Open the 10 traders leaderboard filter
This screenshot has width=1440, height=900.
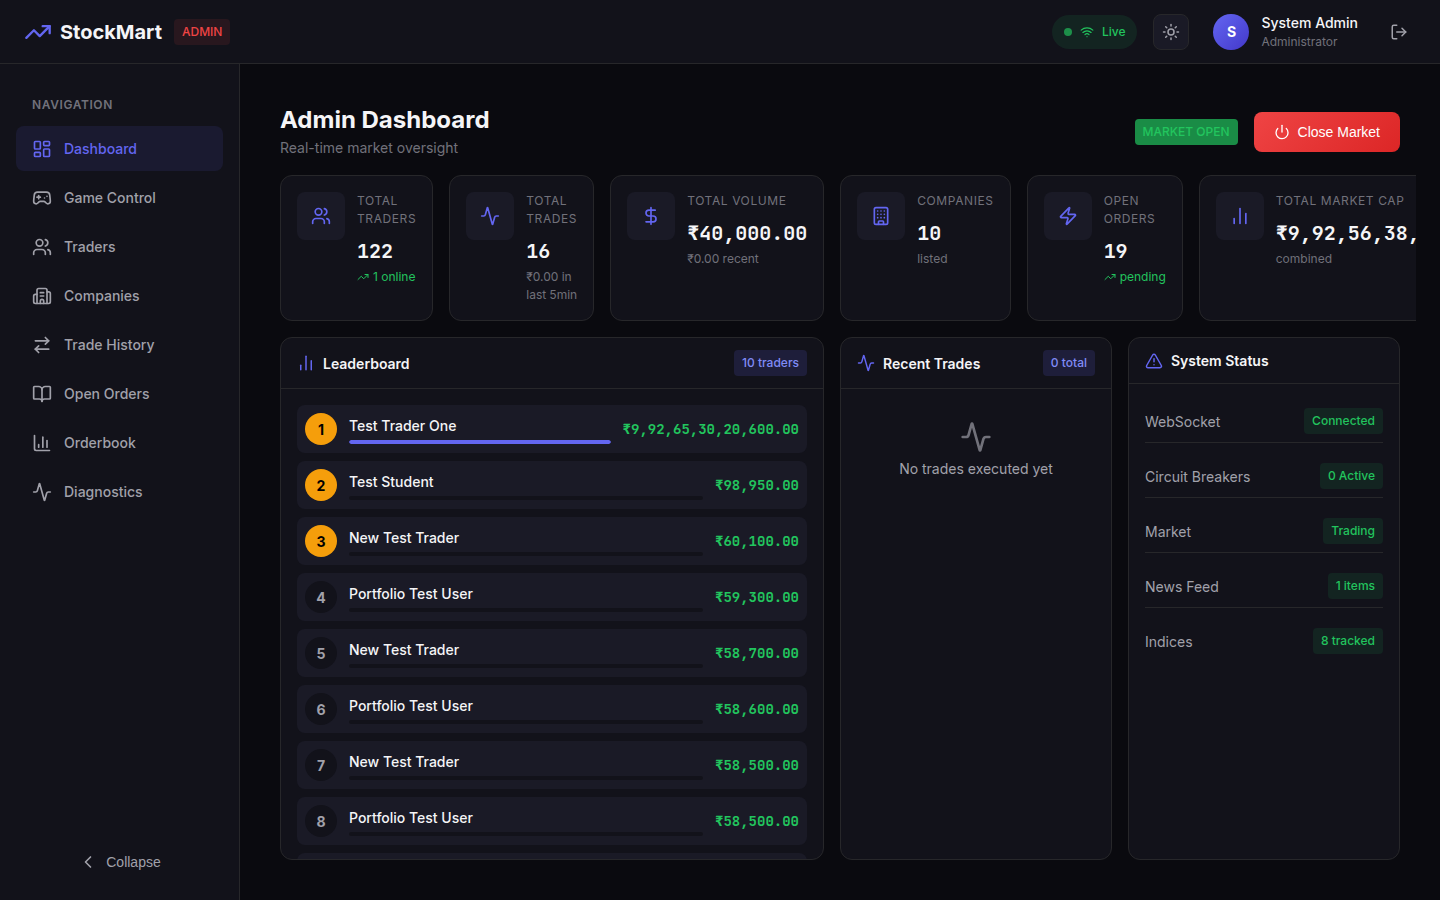tap(770, 362)
